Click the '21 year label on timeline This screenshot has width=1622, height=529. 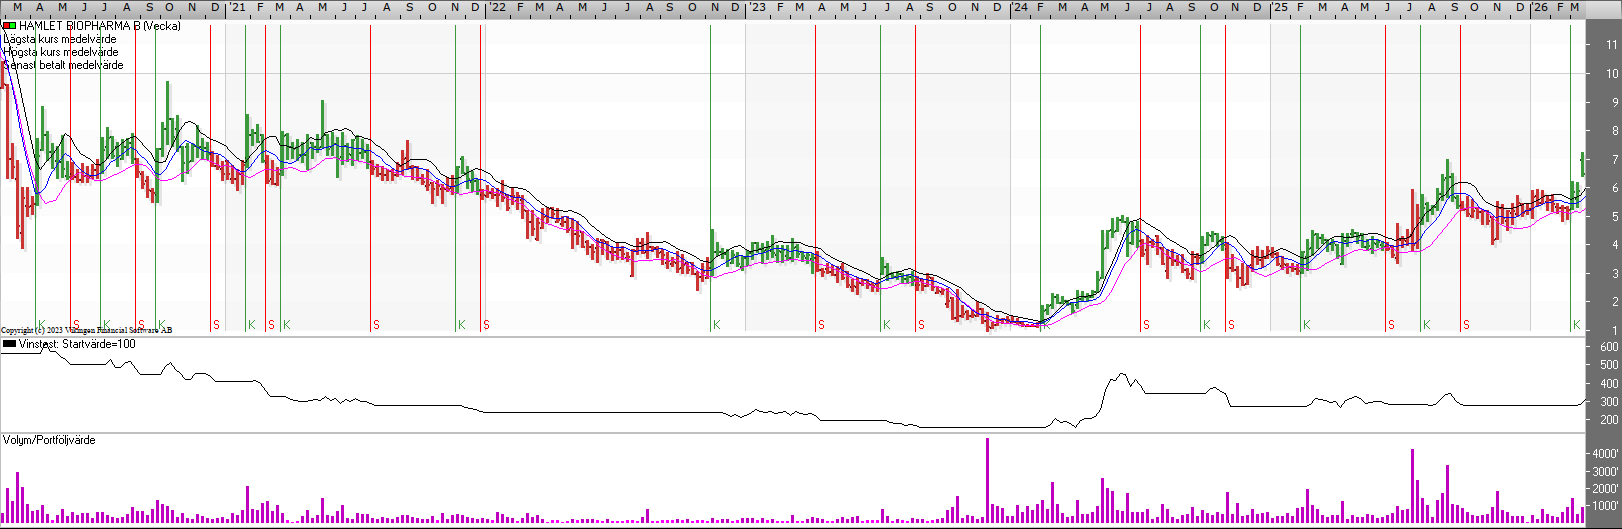tap(236, 7)
